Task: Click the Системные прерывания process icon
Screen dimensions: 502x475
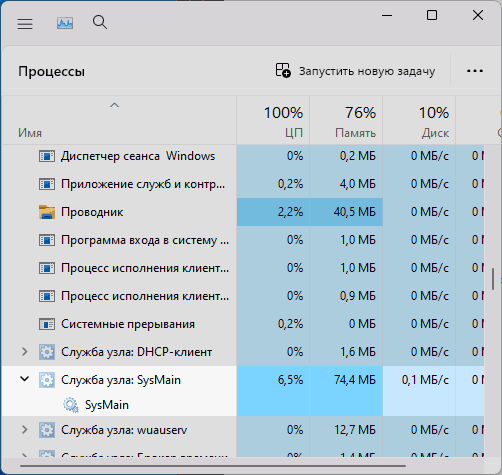Action: click(47, 324)
